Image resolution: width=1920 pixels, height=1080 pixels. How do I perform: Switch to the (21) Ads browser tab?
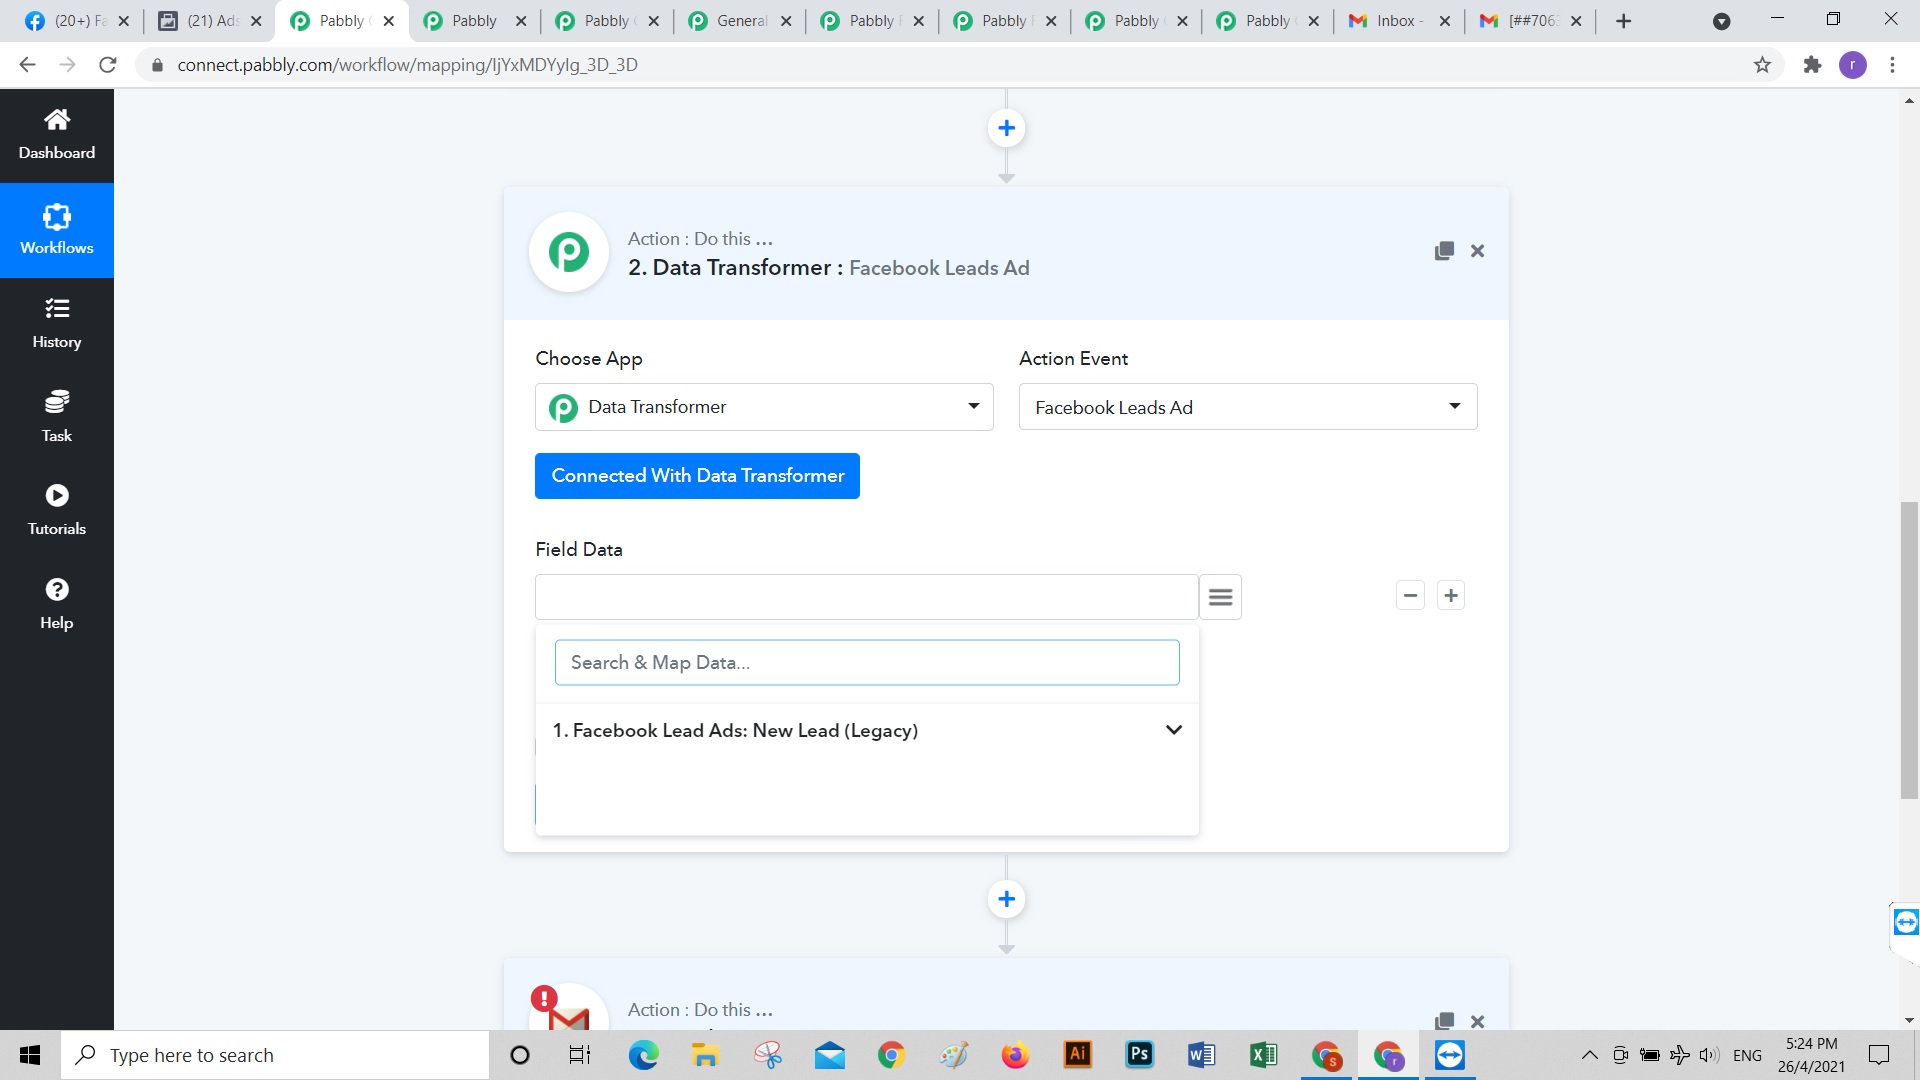pos(210,21)
